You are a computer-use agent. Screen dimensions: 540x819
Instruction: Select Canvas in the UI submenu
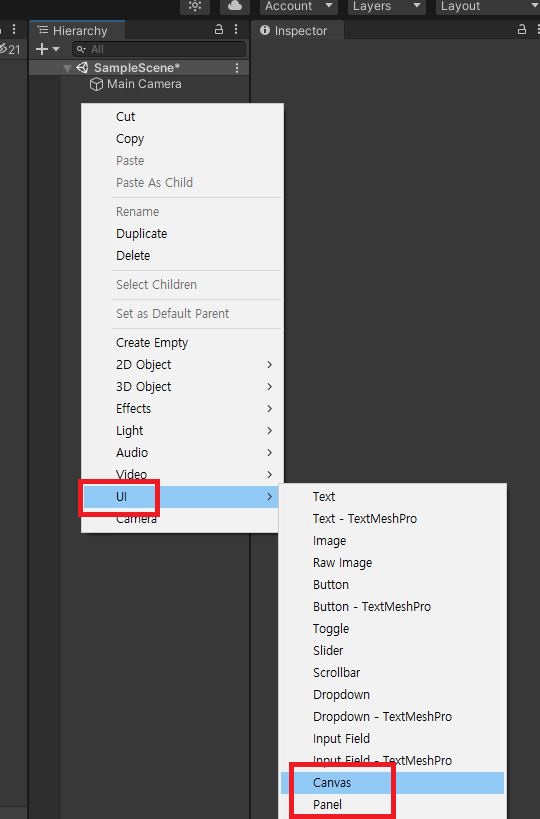[392, 782]
